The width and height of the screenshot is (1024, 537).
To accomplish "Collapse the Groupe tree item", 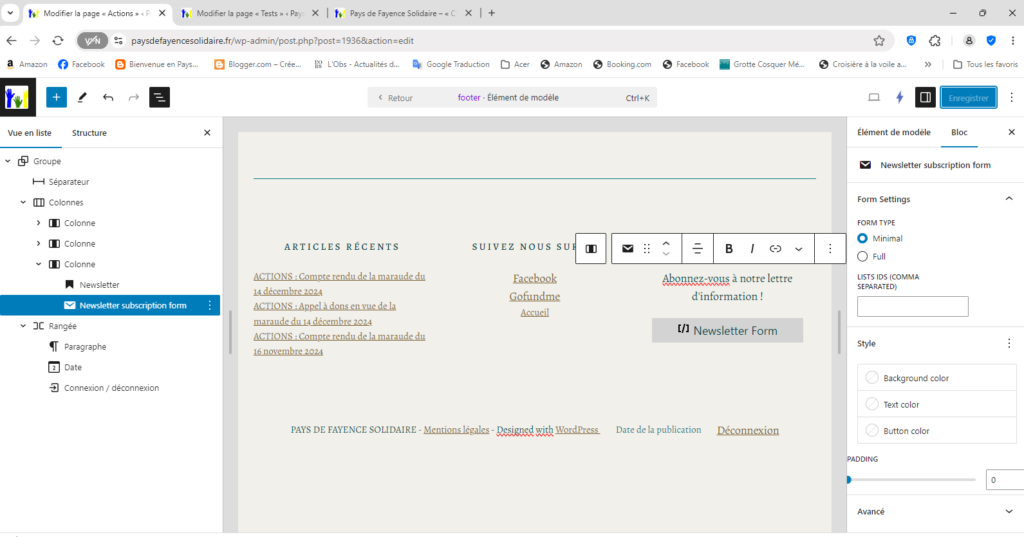I will coord(8,161).
